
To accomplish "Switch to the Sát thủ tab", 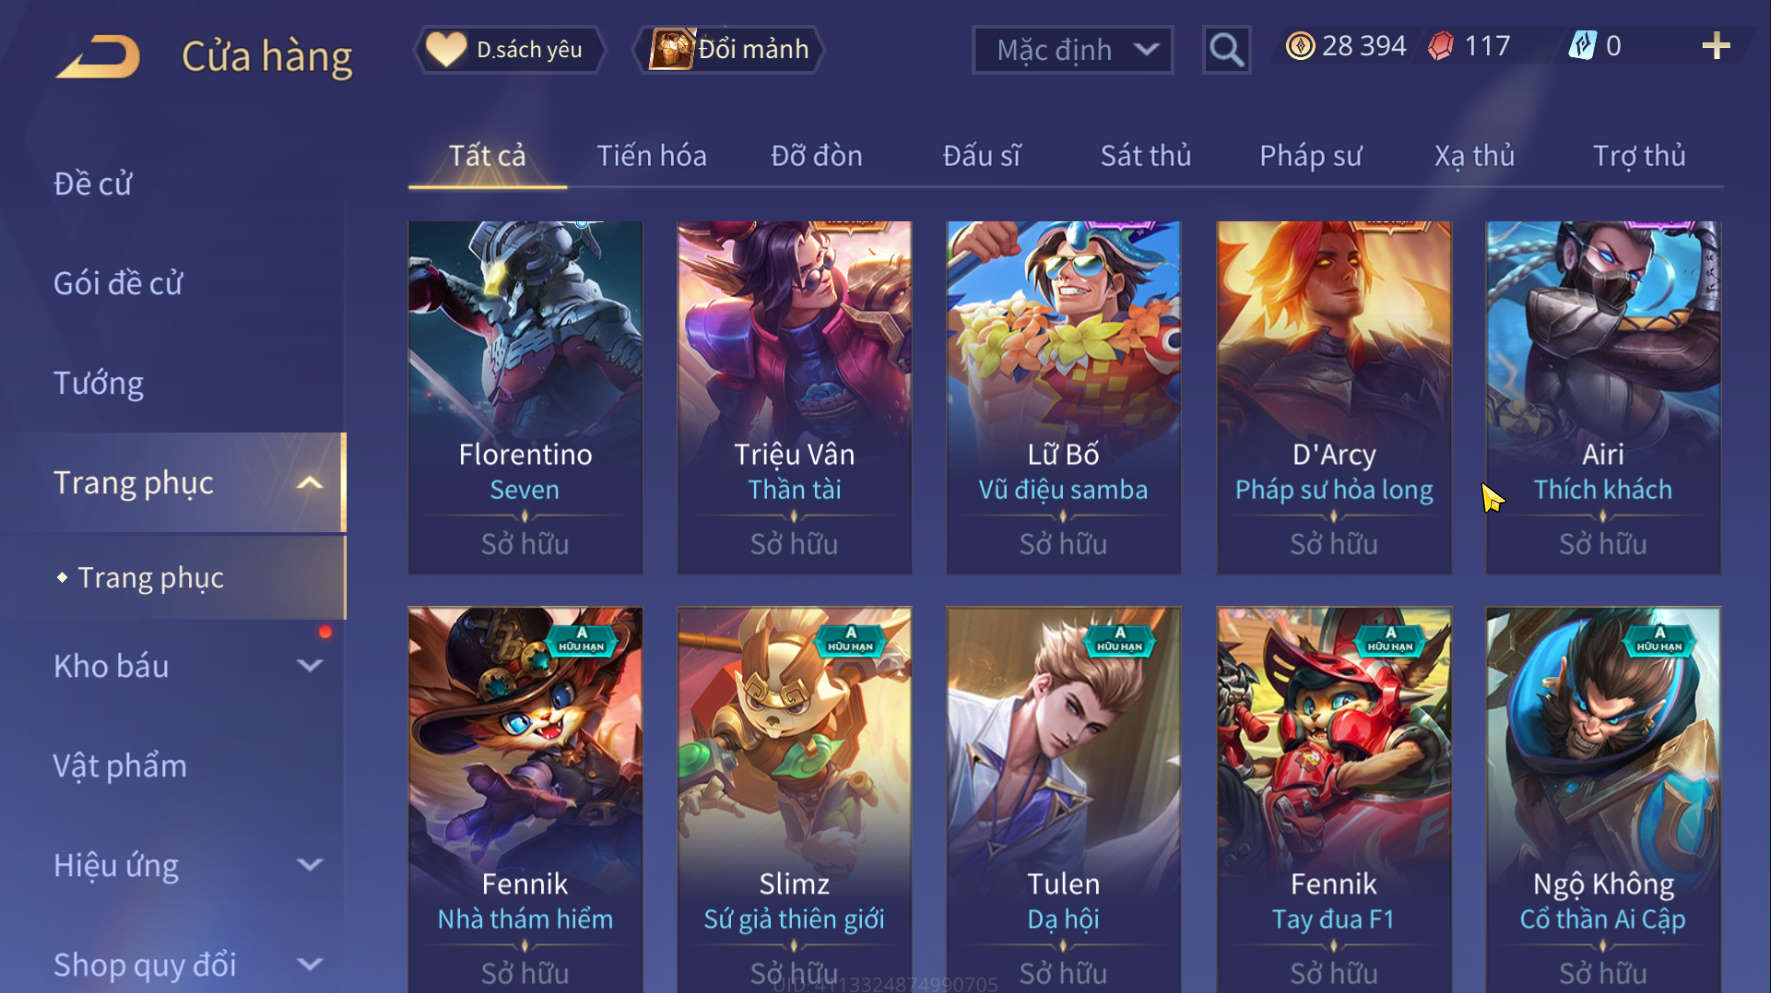I will pyautogui.click(x=1146, y=156).
